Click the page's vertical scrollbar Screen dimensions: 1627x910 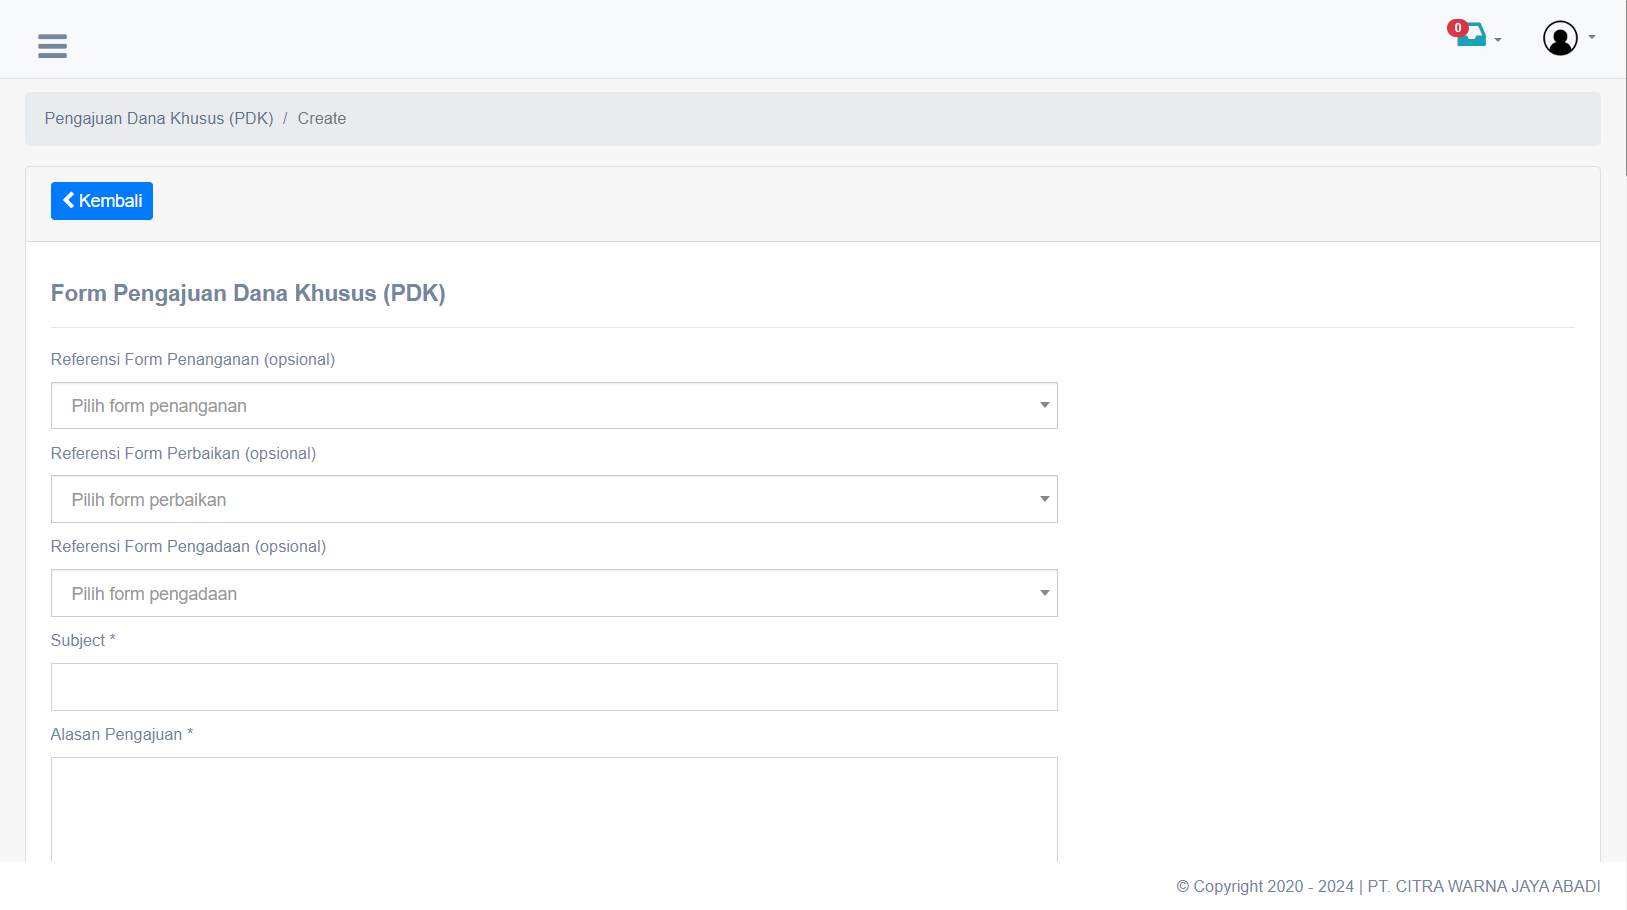pos(1625,90)
